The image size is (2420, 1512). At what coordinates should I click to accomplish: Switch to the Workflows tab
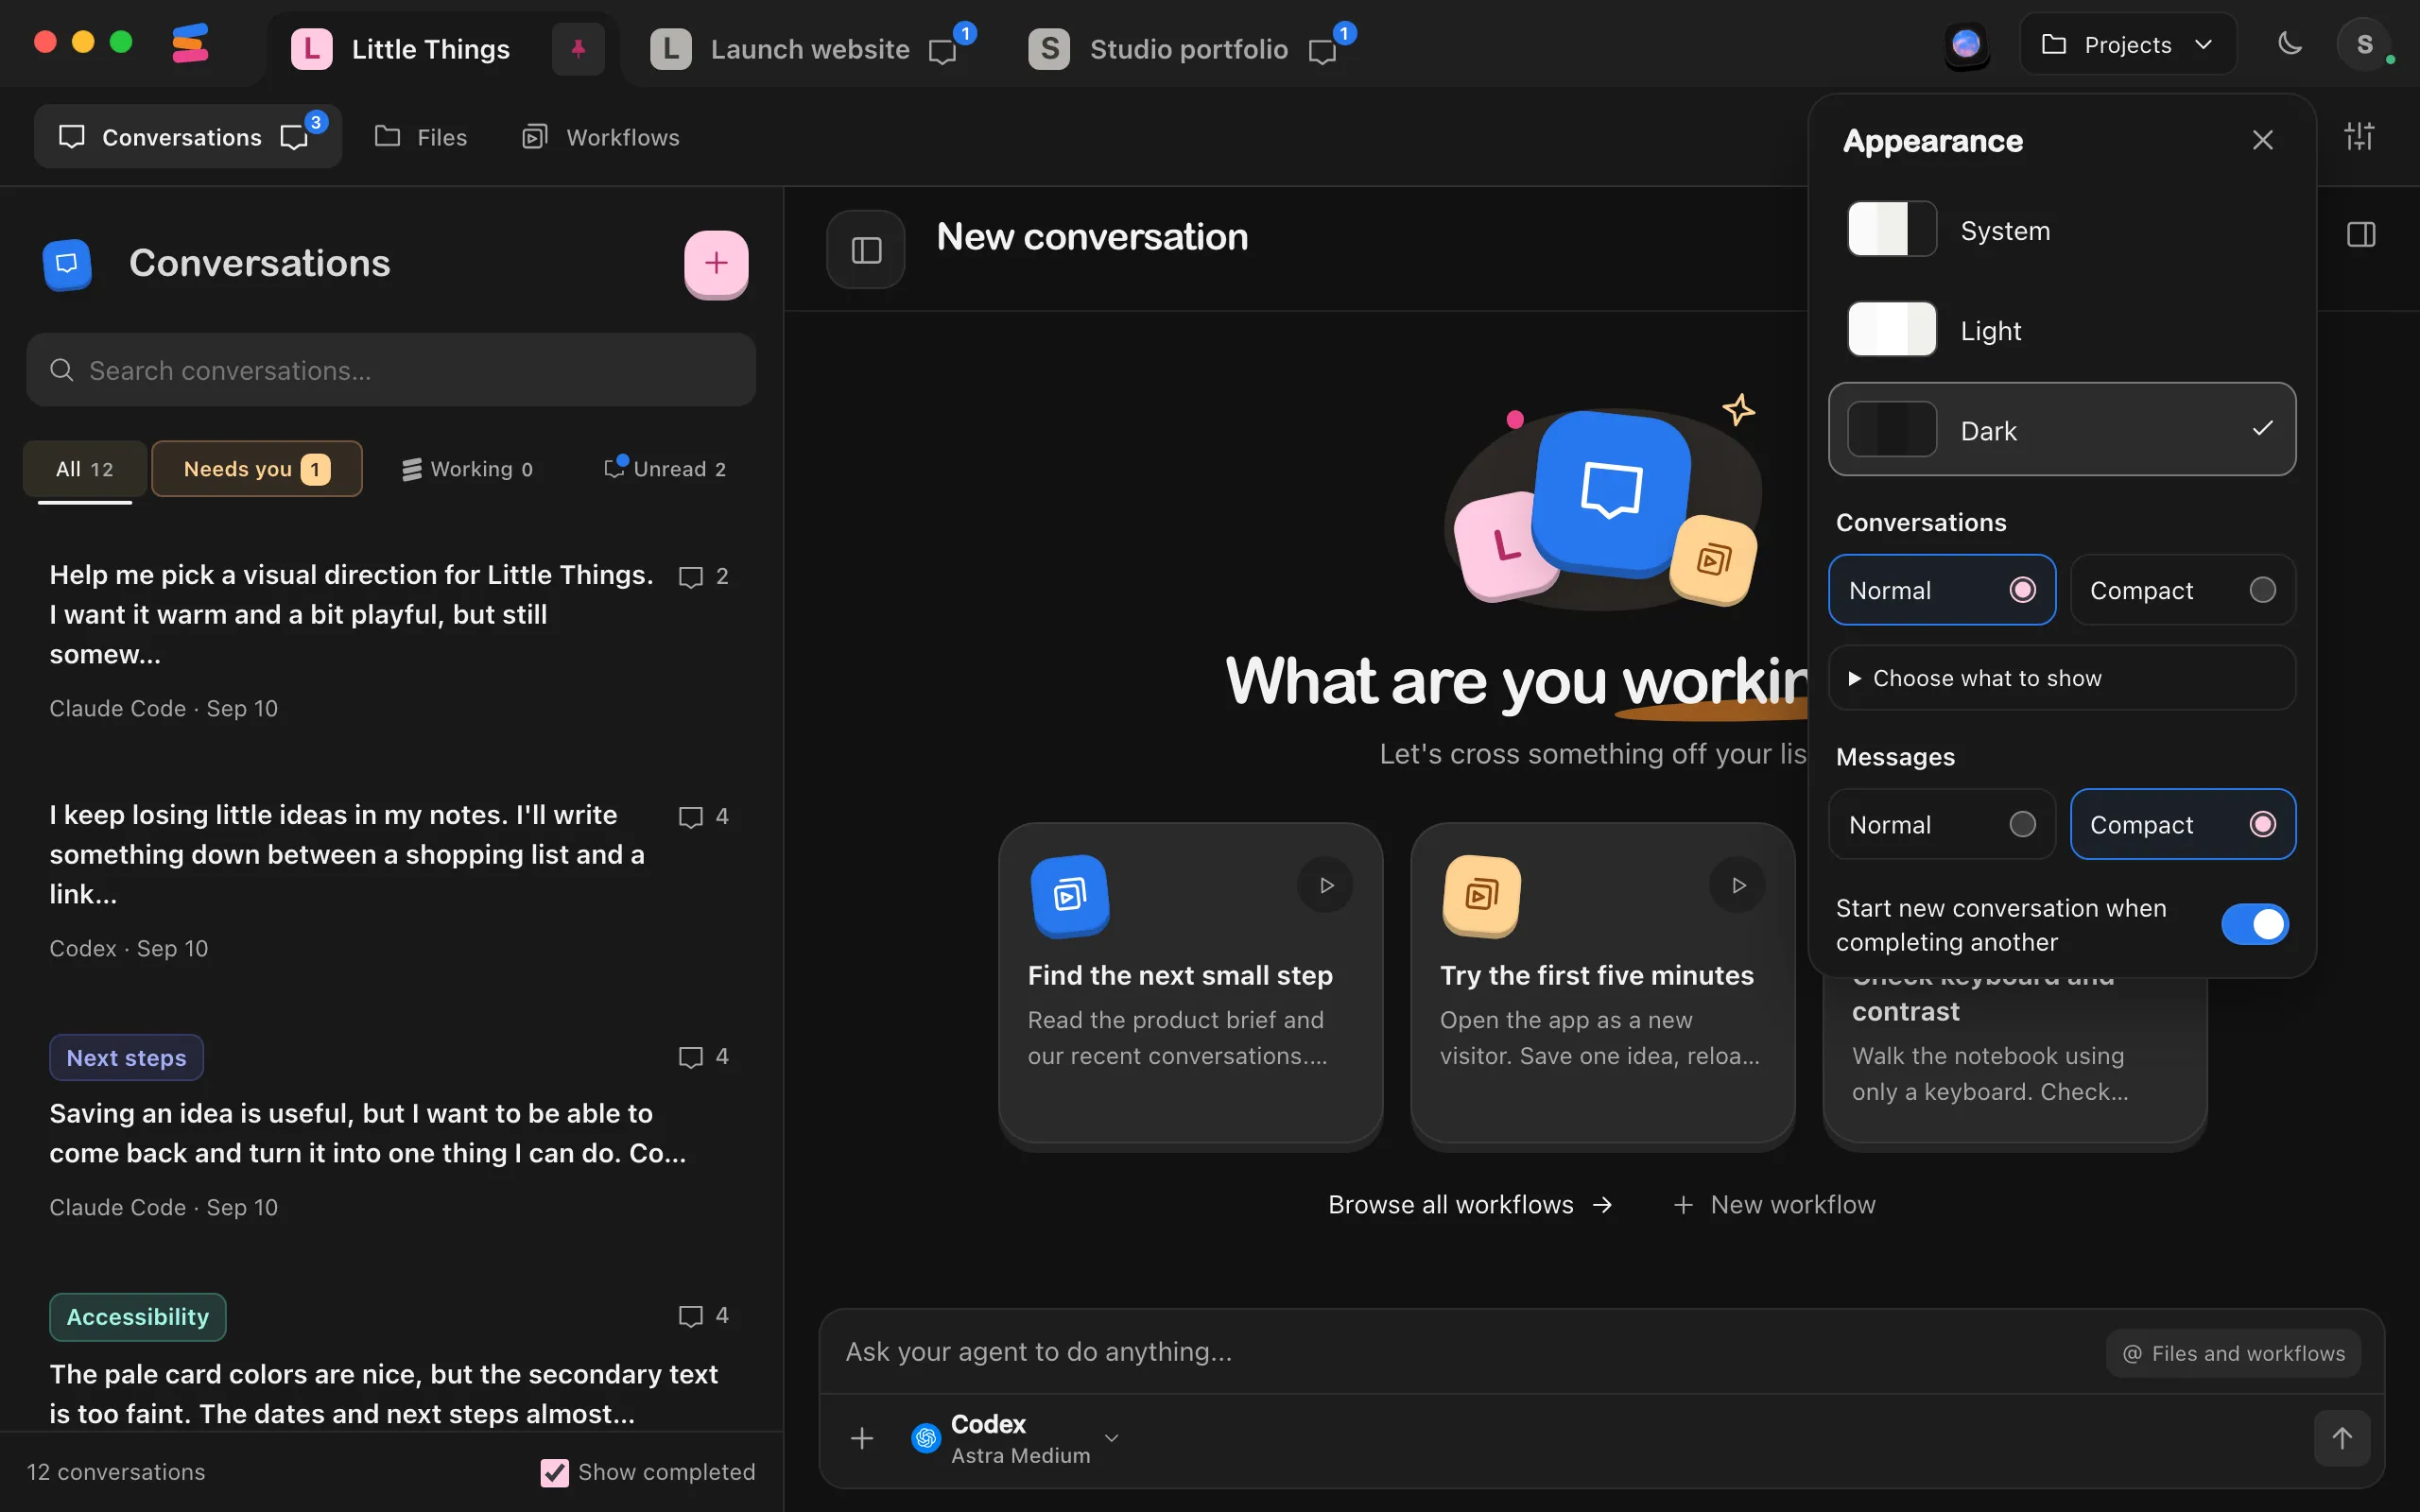[601, 137]
